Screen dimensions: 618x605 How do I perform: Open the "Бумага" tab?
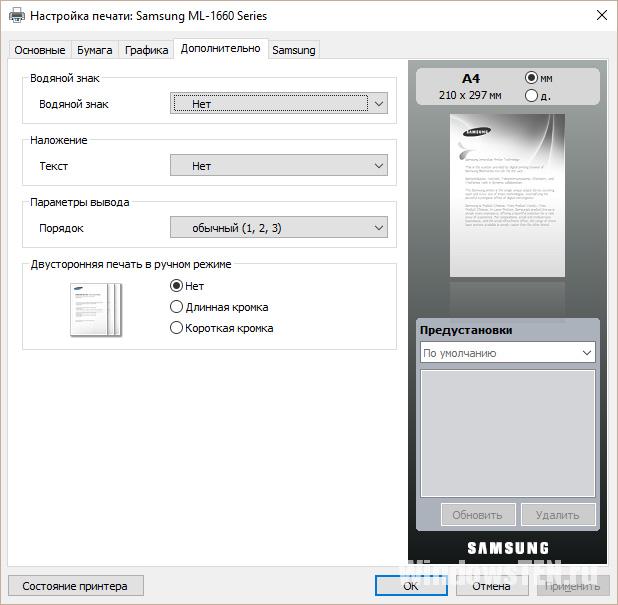pos(95,50)
